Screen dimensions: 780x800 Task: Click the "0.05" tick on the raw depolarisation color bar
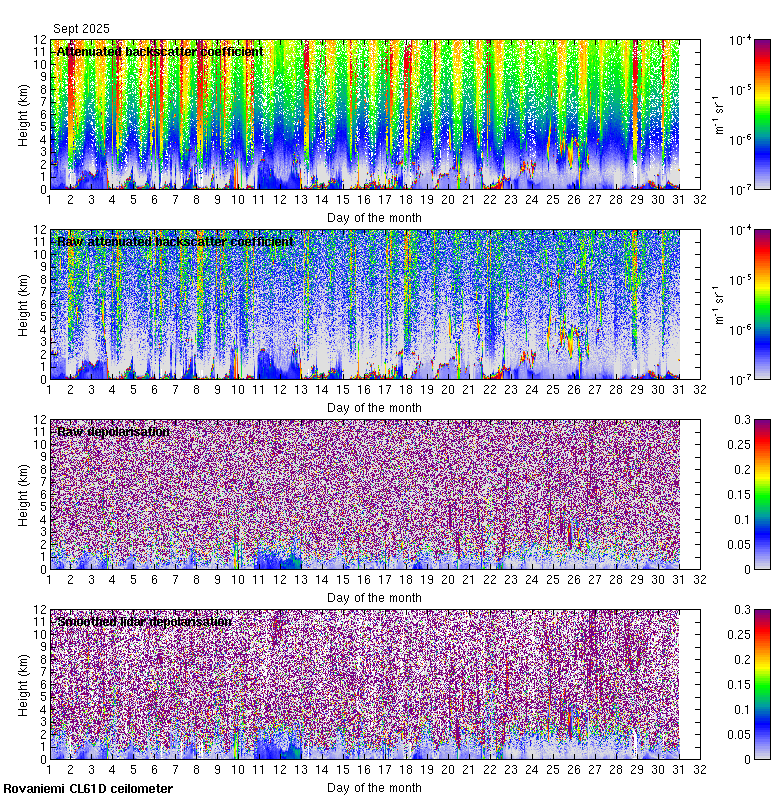[739, 545]
